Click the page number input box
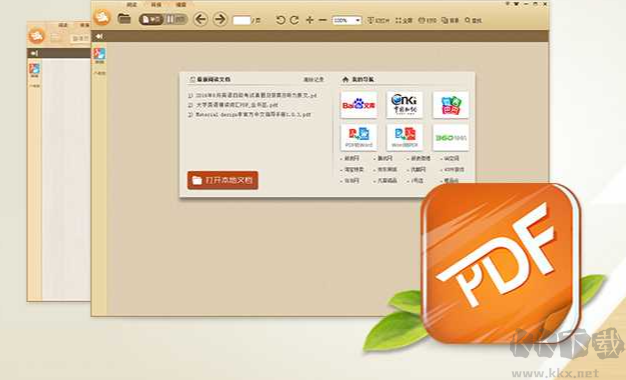Image resolution: width=626 pixels, height=380 pixels. pos(242,20)
